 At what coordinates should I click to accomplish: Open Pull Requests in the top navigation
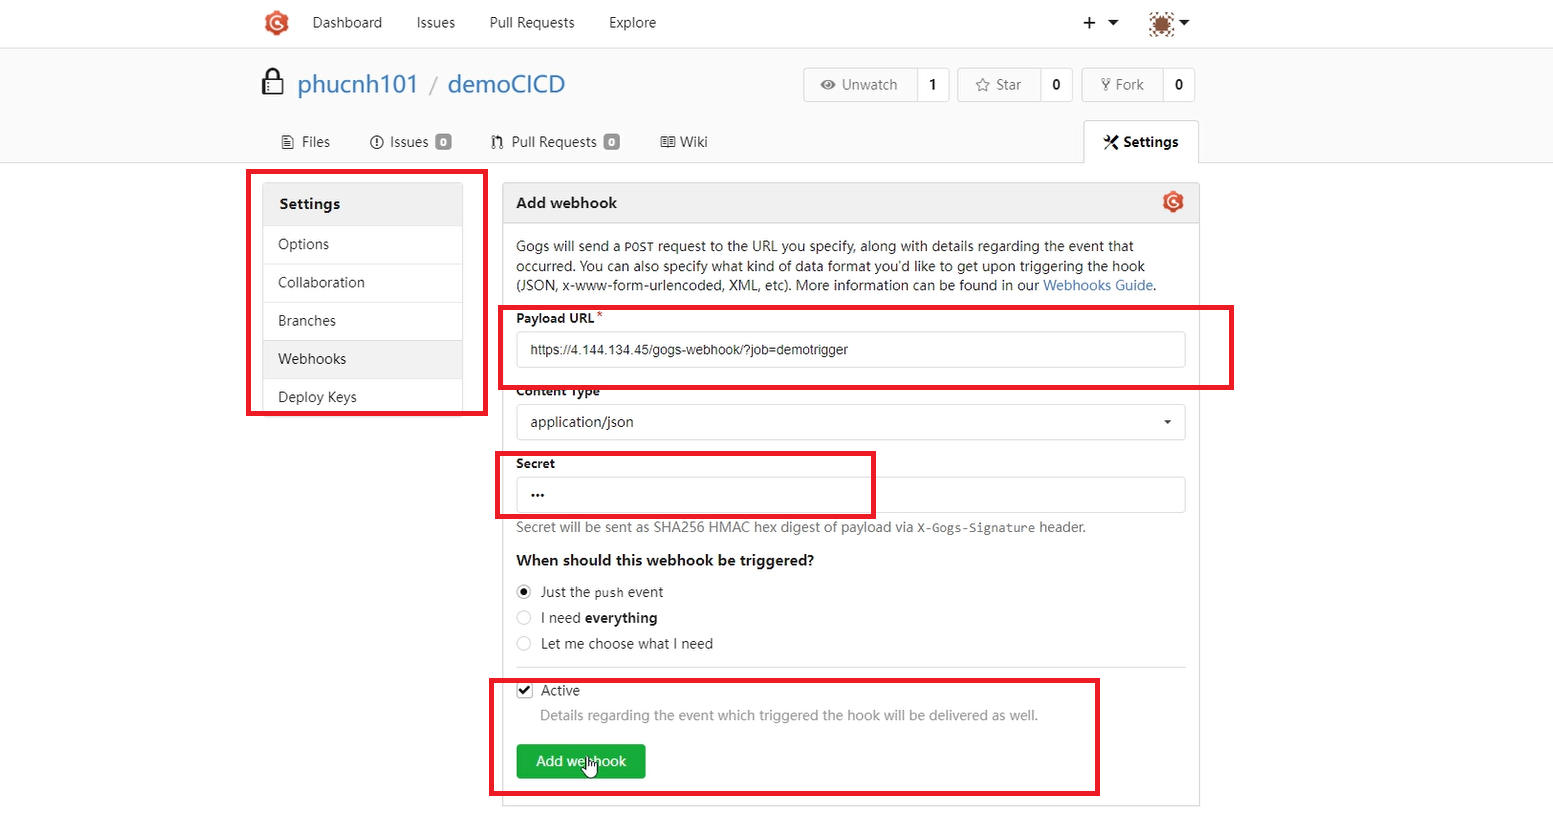point(532,23)
